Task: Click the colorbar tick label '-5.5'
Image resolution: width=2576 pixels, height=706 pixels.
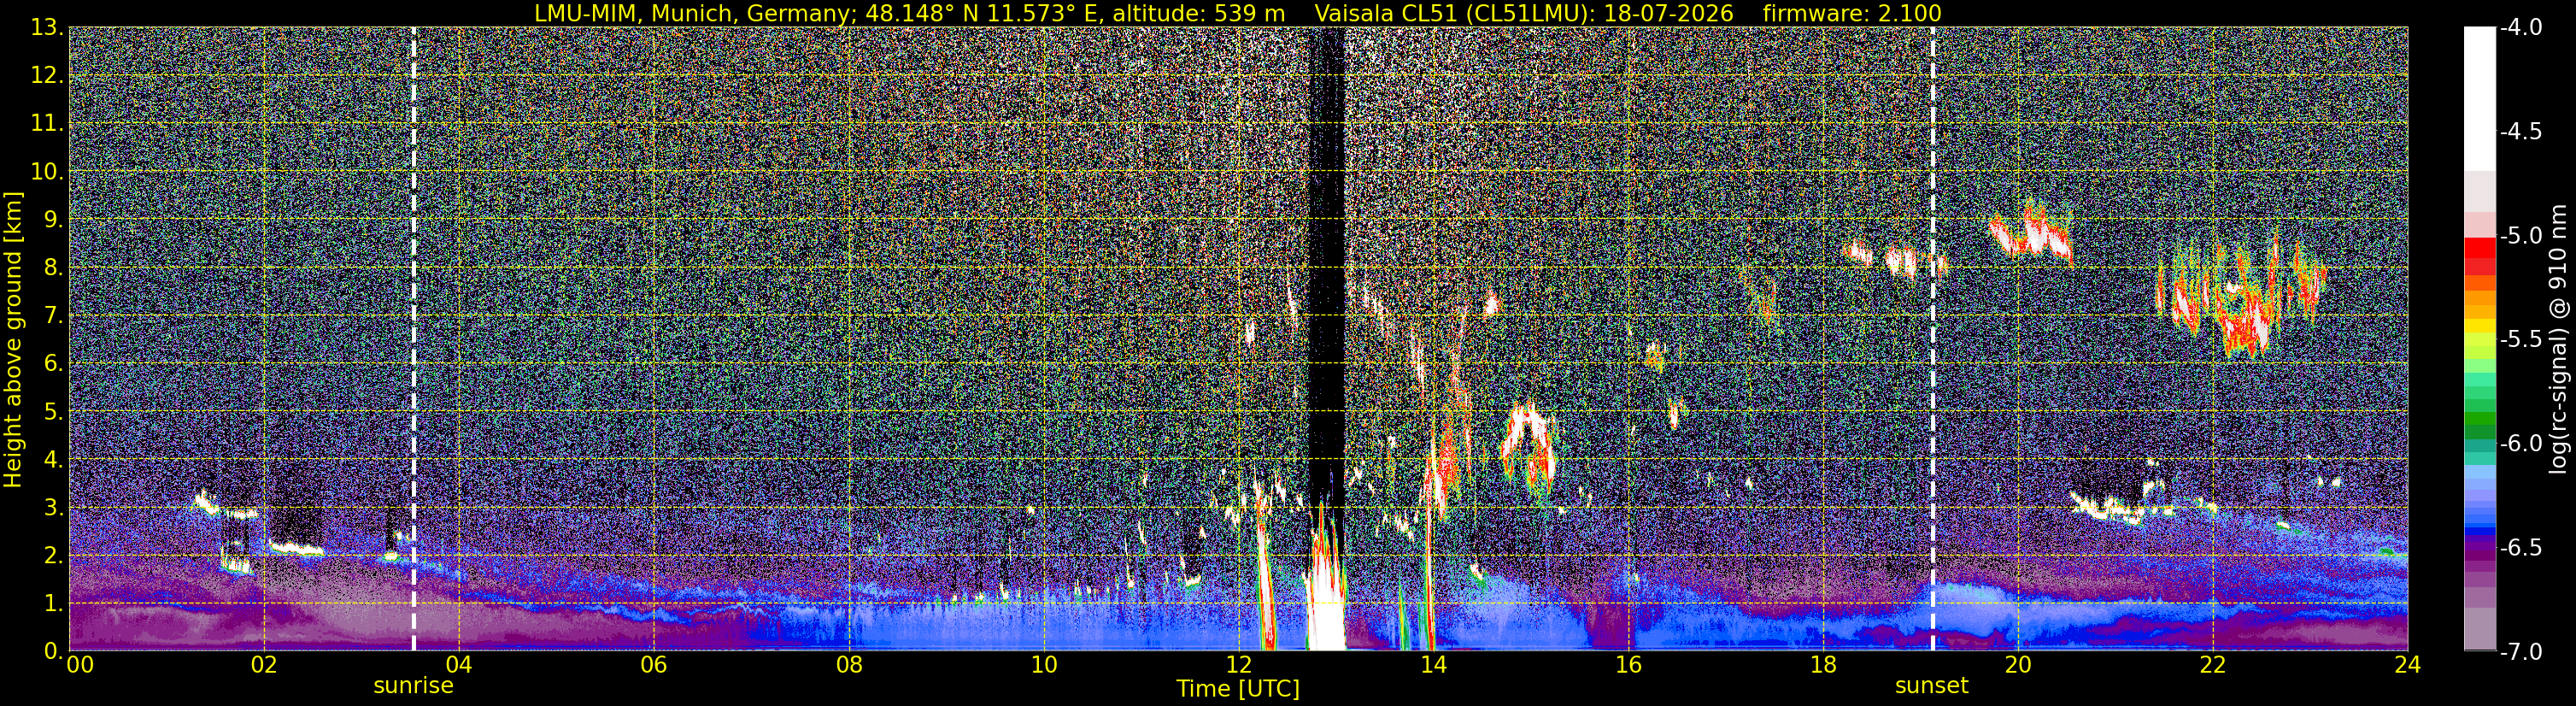Action: coord(2521,340)
